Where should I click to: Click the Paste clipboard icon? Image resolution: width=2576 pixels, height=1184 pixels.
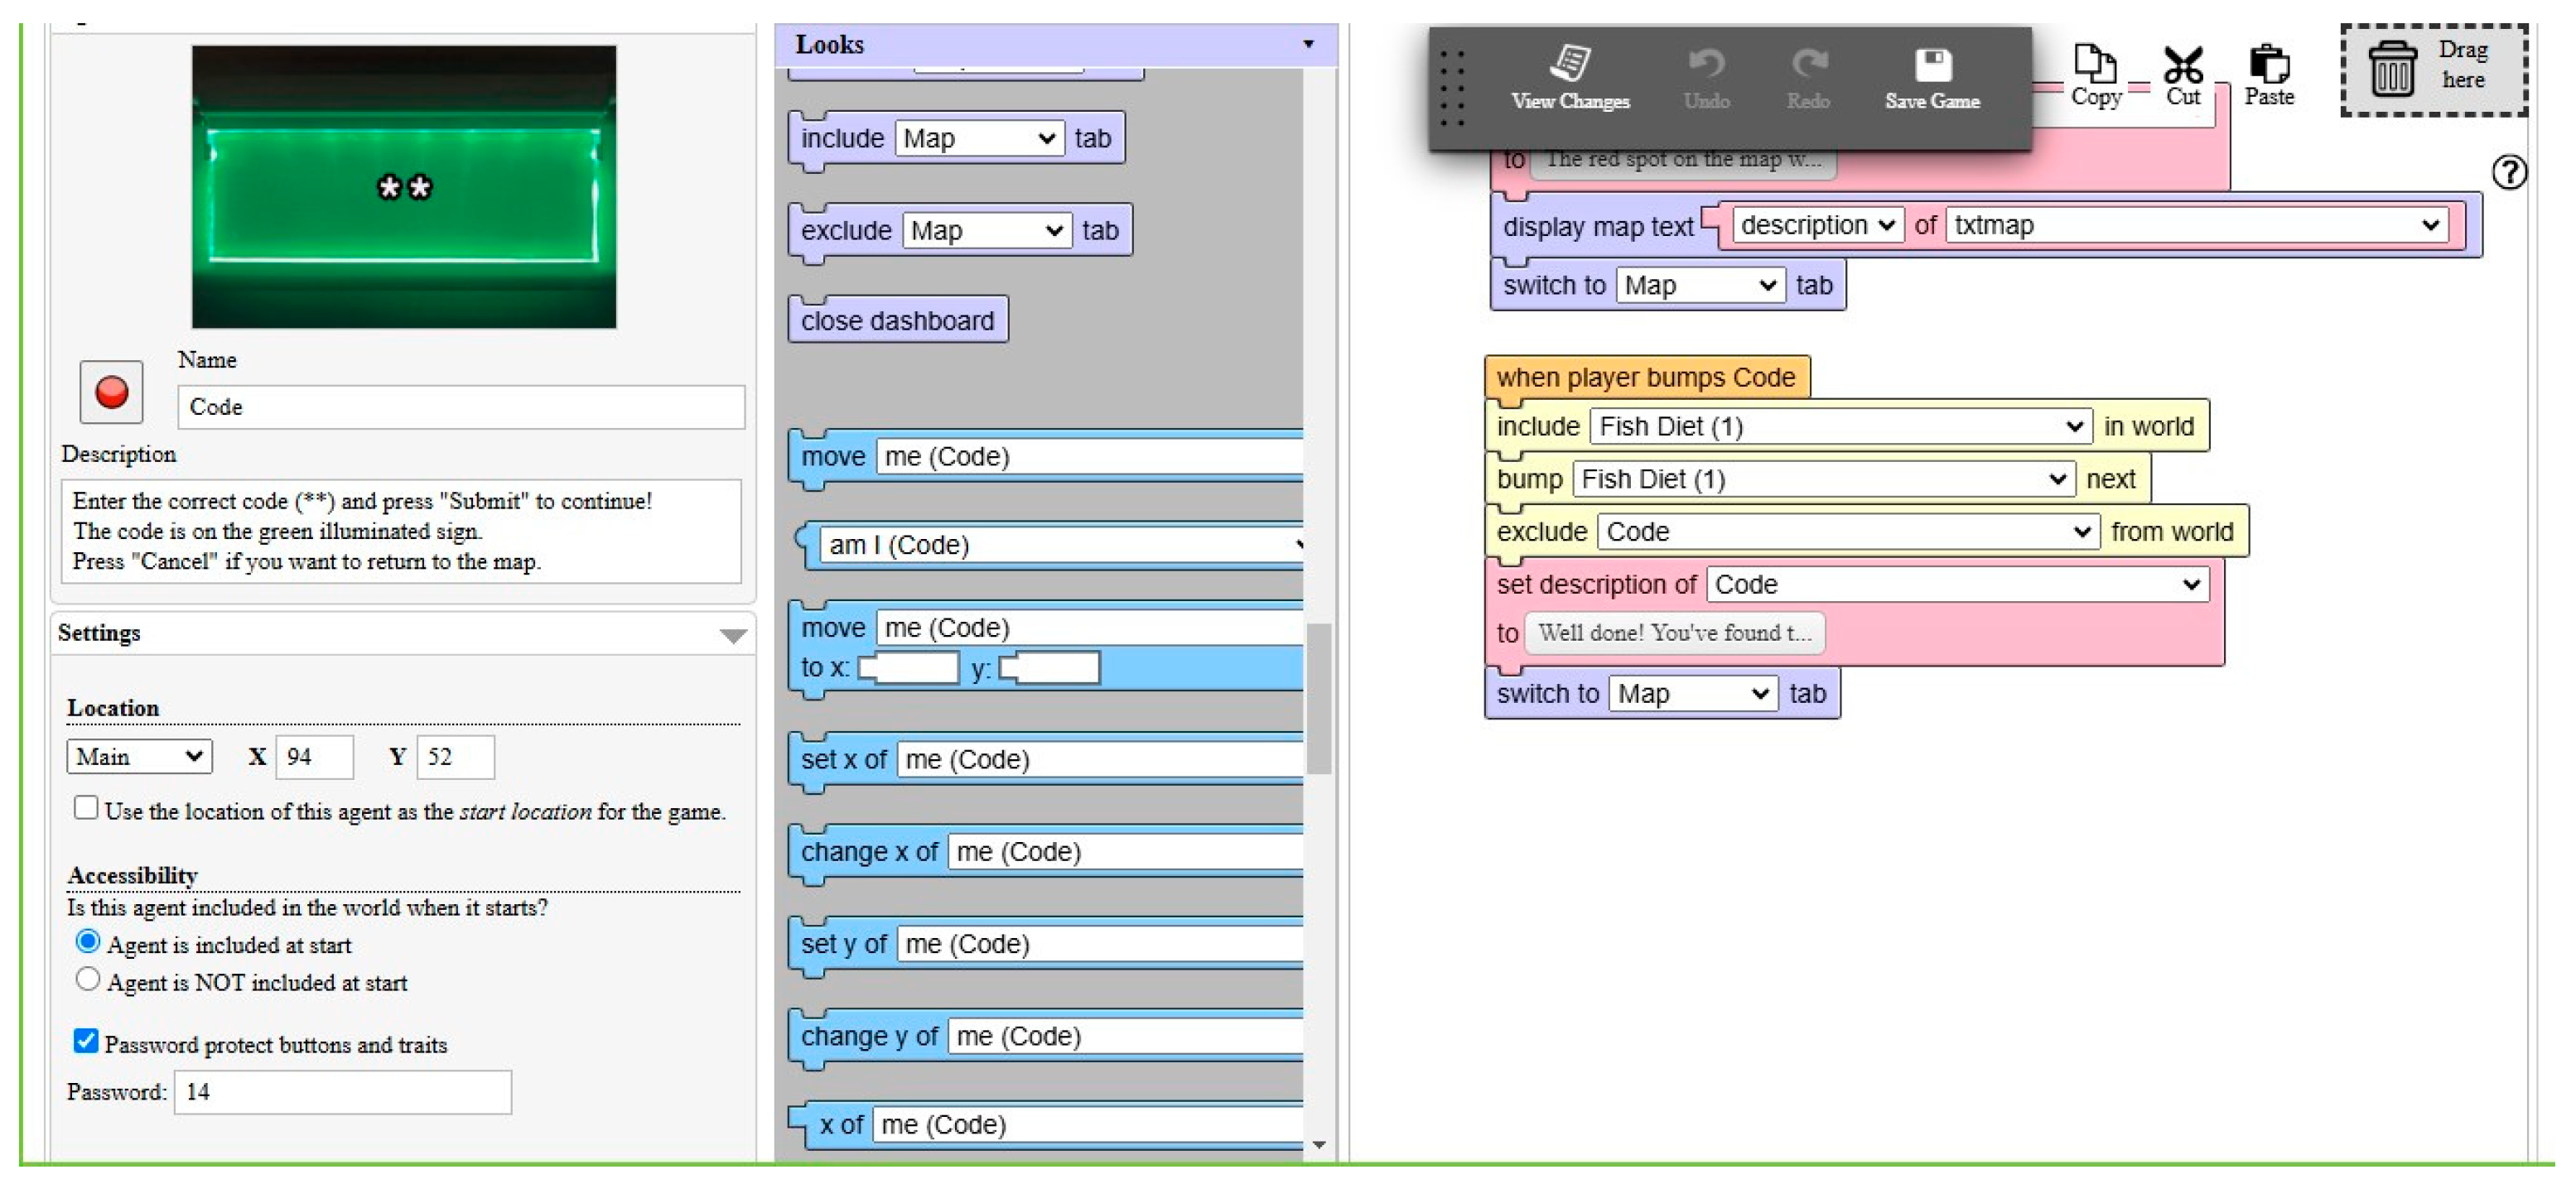pyautogui.click(x=2269, y=64)
